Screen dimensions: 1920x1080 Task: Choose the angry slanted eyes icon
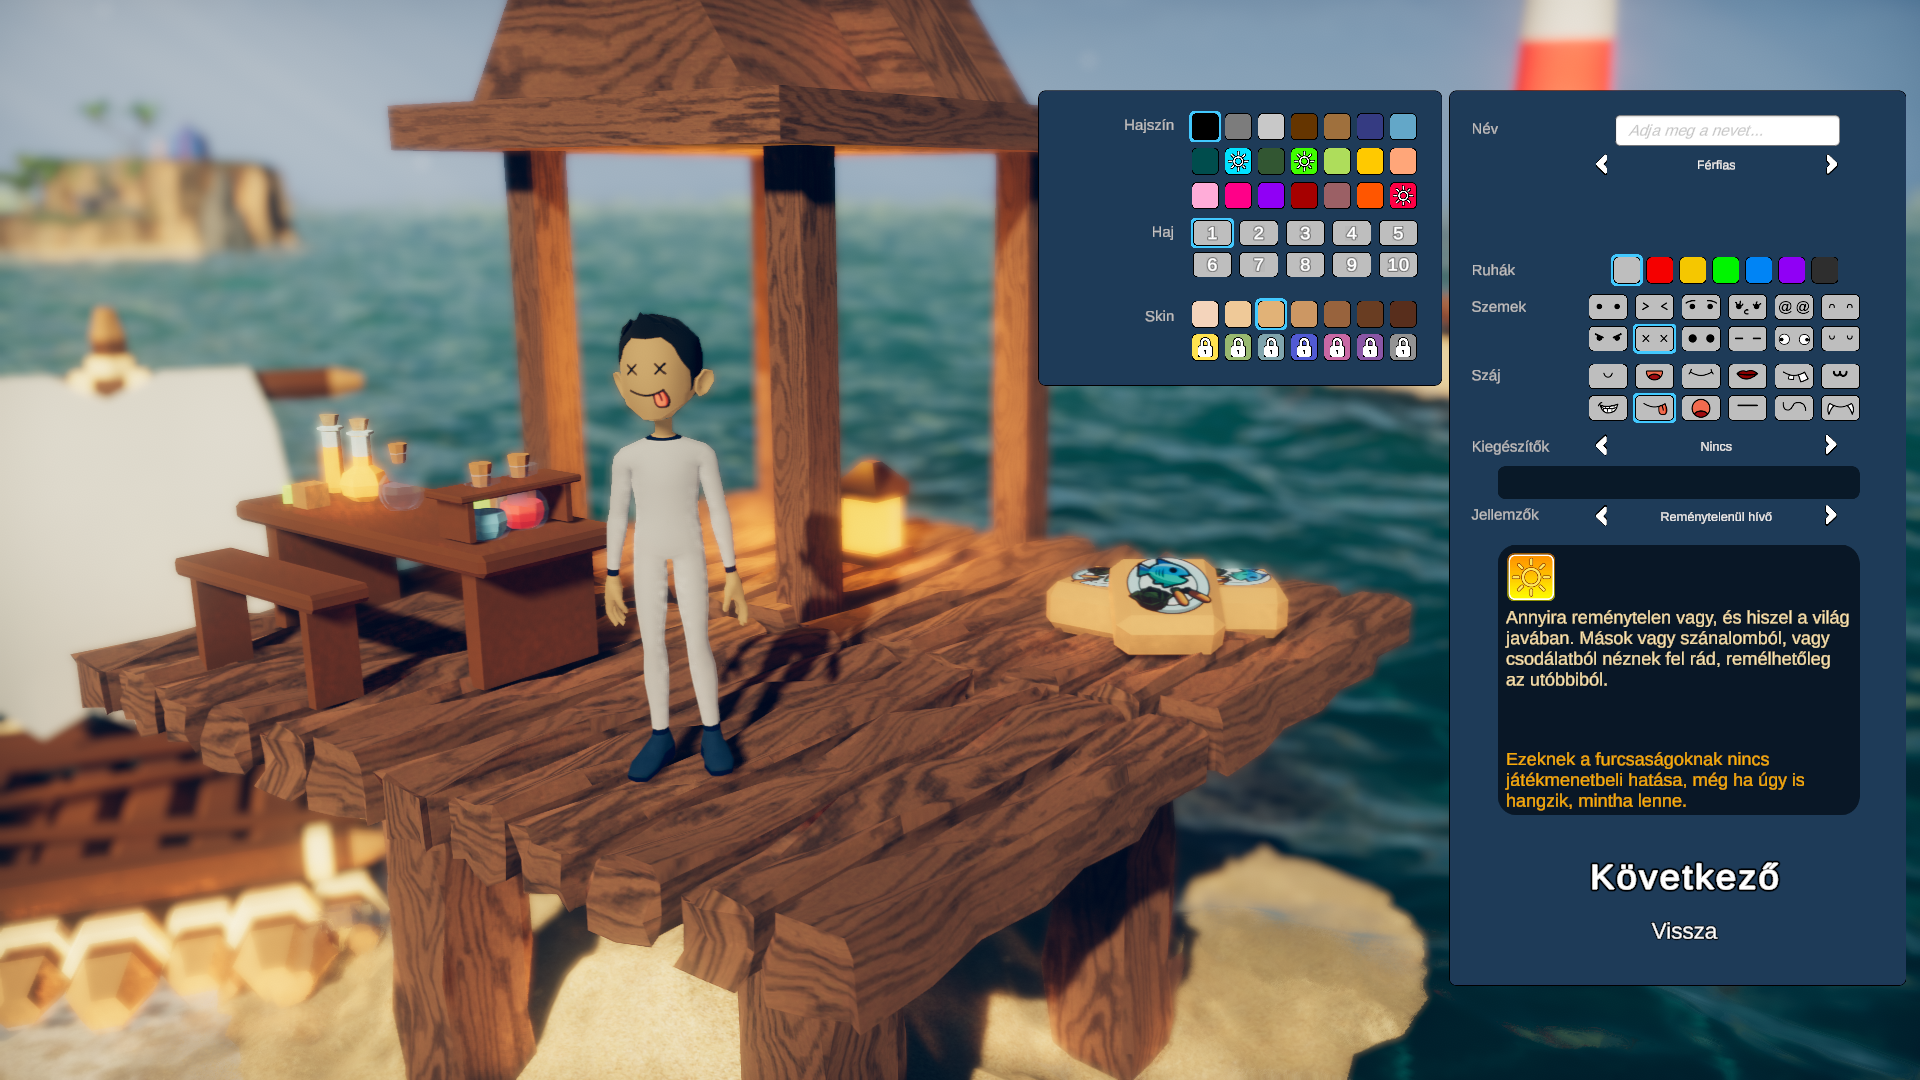(x=1607, y=339)
